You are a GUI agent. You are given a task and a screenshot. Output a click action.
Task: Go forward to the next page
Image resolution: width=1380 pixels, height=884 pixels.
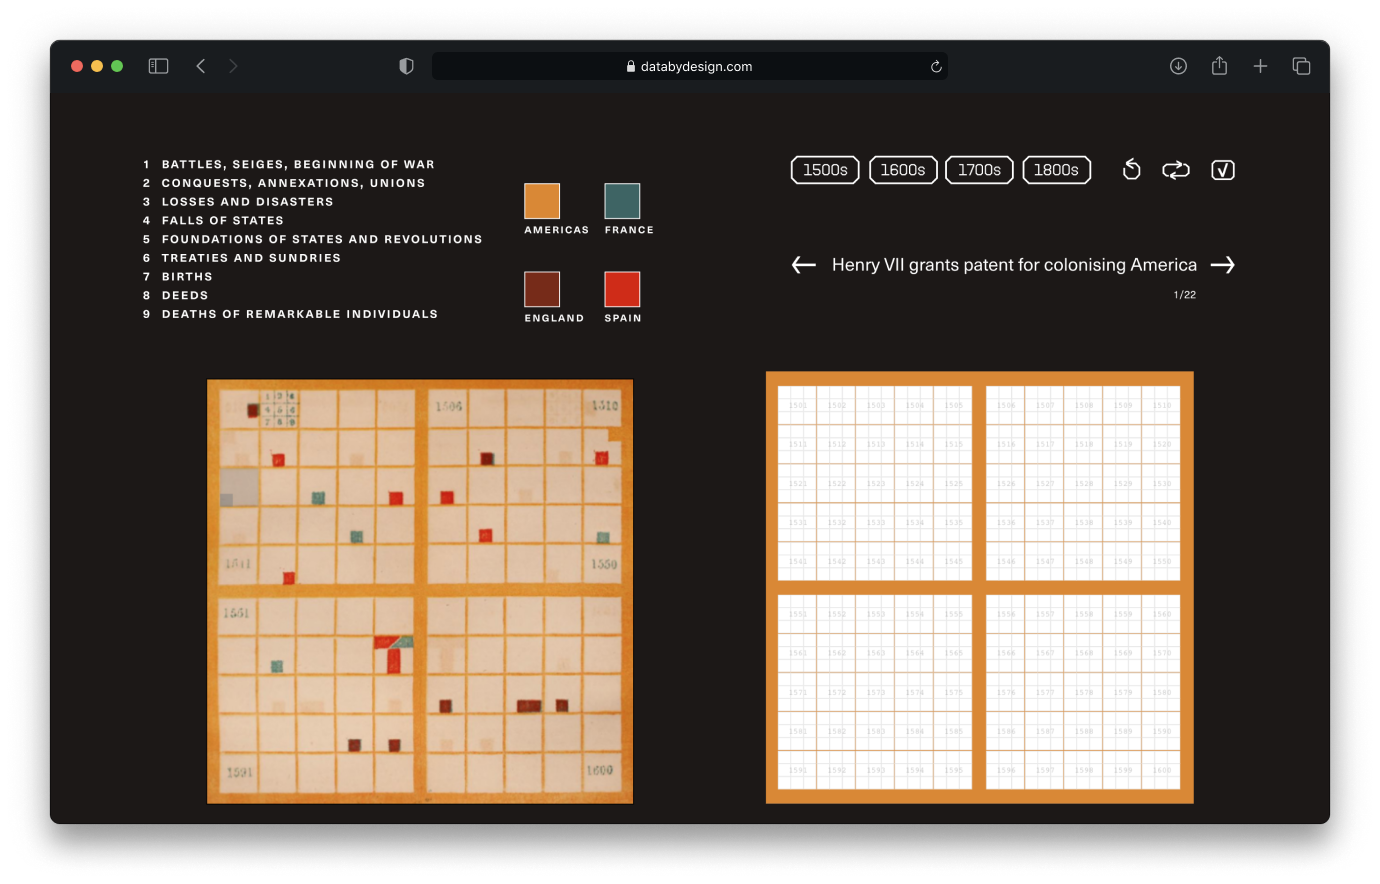233,66
